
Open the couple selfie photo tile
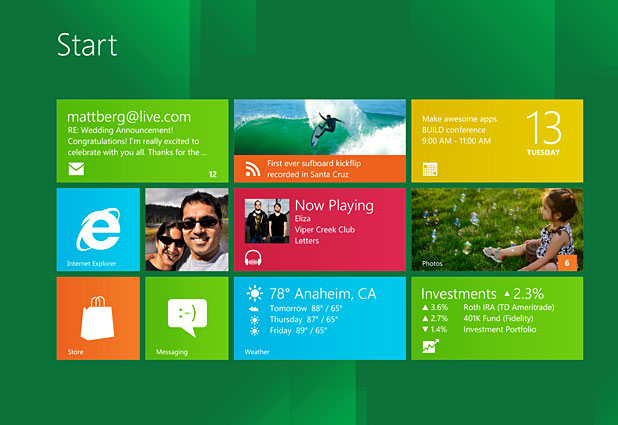point(187,230)
